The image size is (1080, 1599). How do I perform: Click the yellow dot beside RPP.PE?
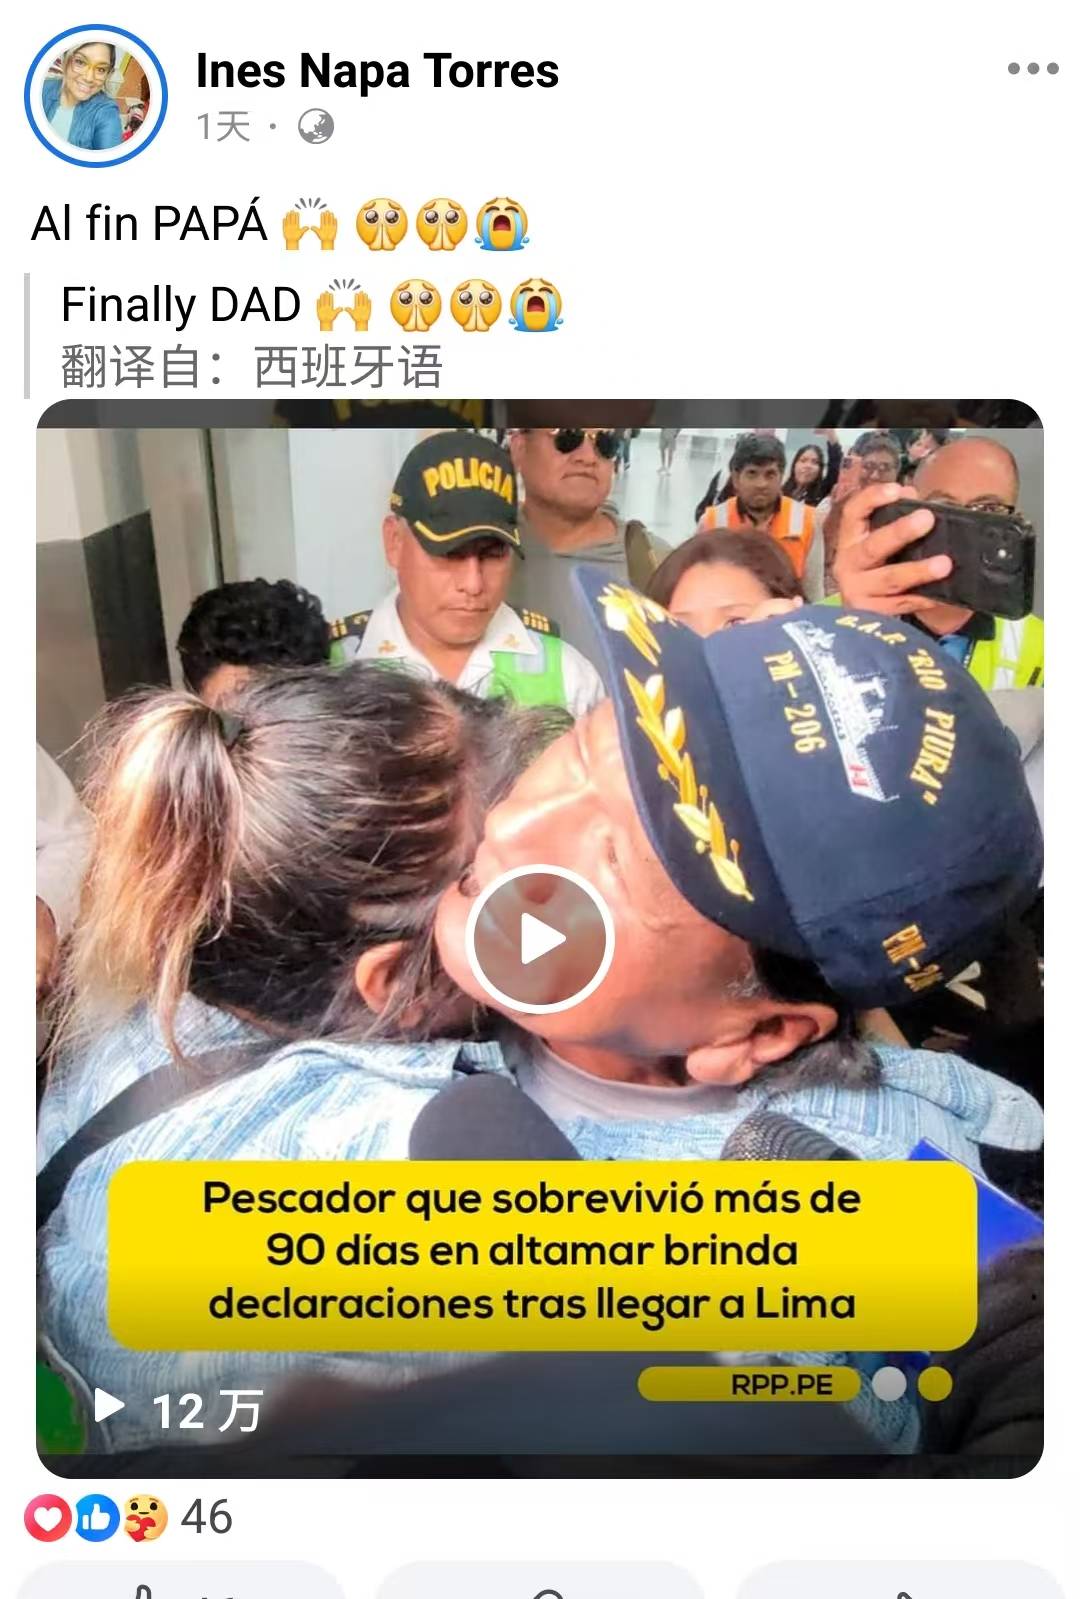pos(935,1385)
